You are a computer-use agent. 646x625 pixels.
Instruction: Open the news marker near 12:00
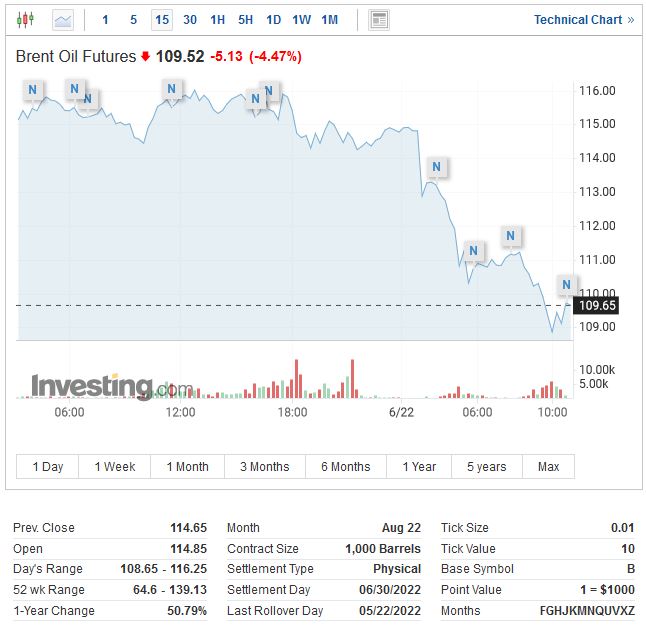pos(171,90)
